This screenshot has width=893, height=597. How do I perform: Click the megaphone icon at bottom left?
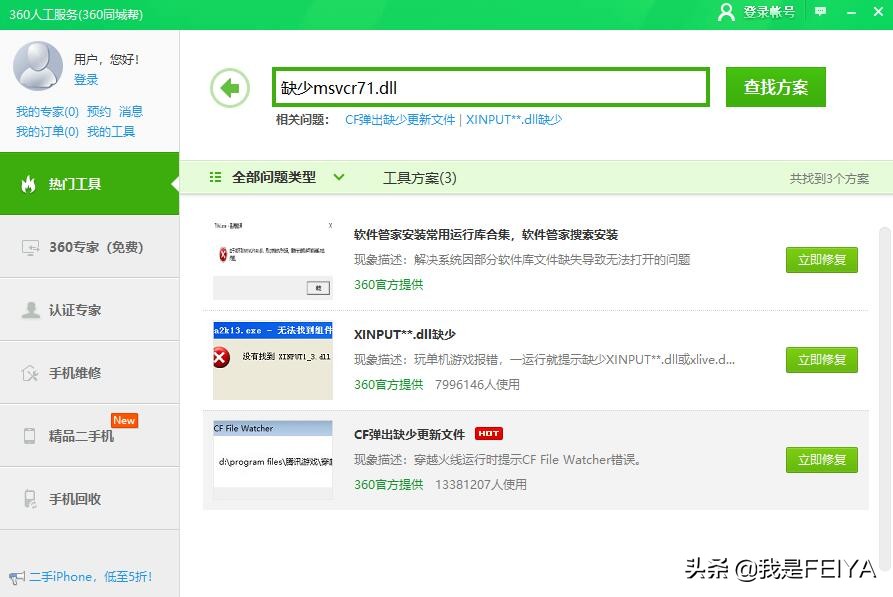coord(17,578)
